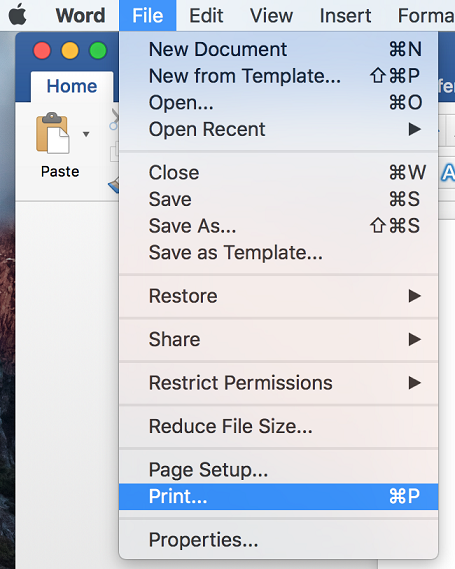Choose Reduce File Size… entry
This screenshot has width=455, height=569.
pos(278,426)
